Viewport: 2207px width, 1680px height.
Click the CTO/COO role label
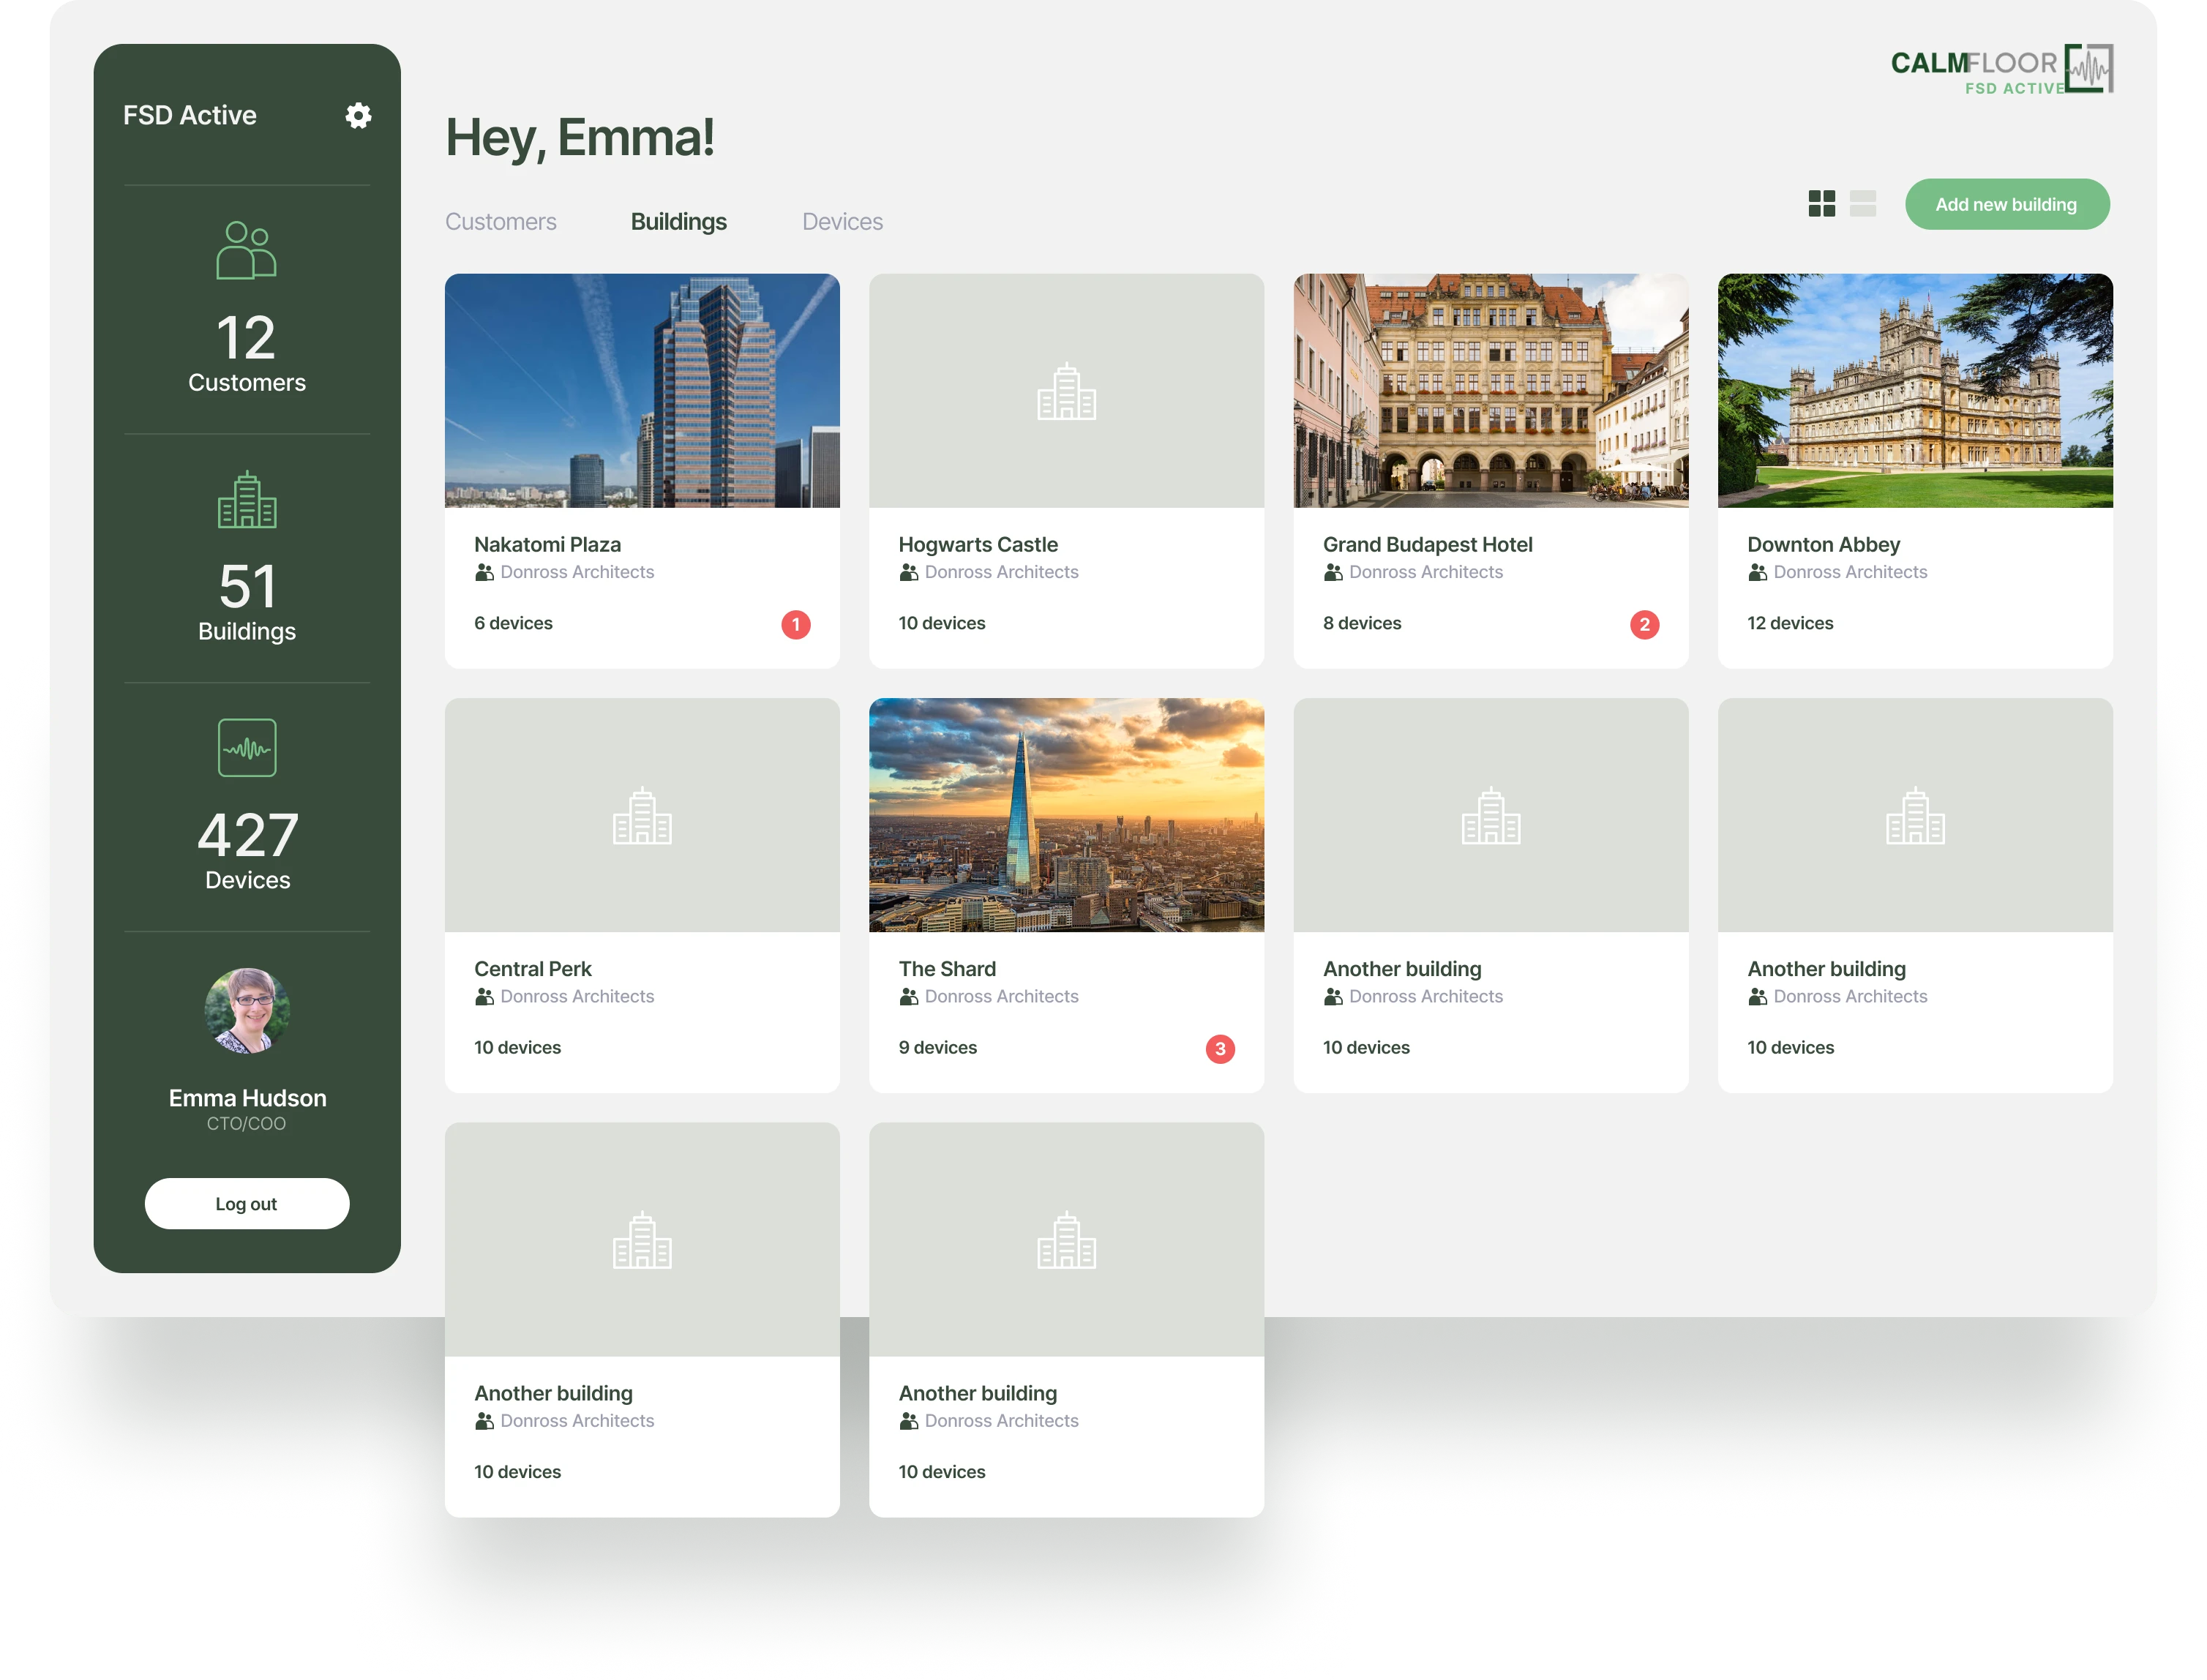point(246,1123)
